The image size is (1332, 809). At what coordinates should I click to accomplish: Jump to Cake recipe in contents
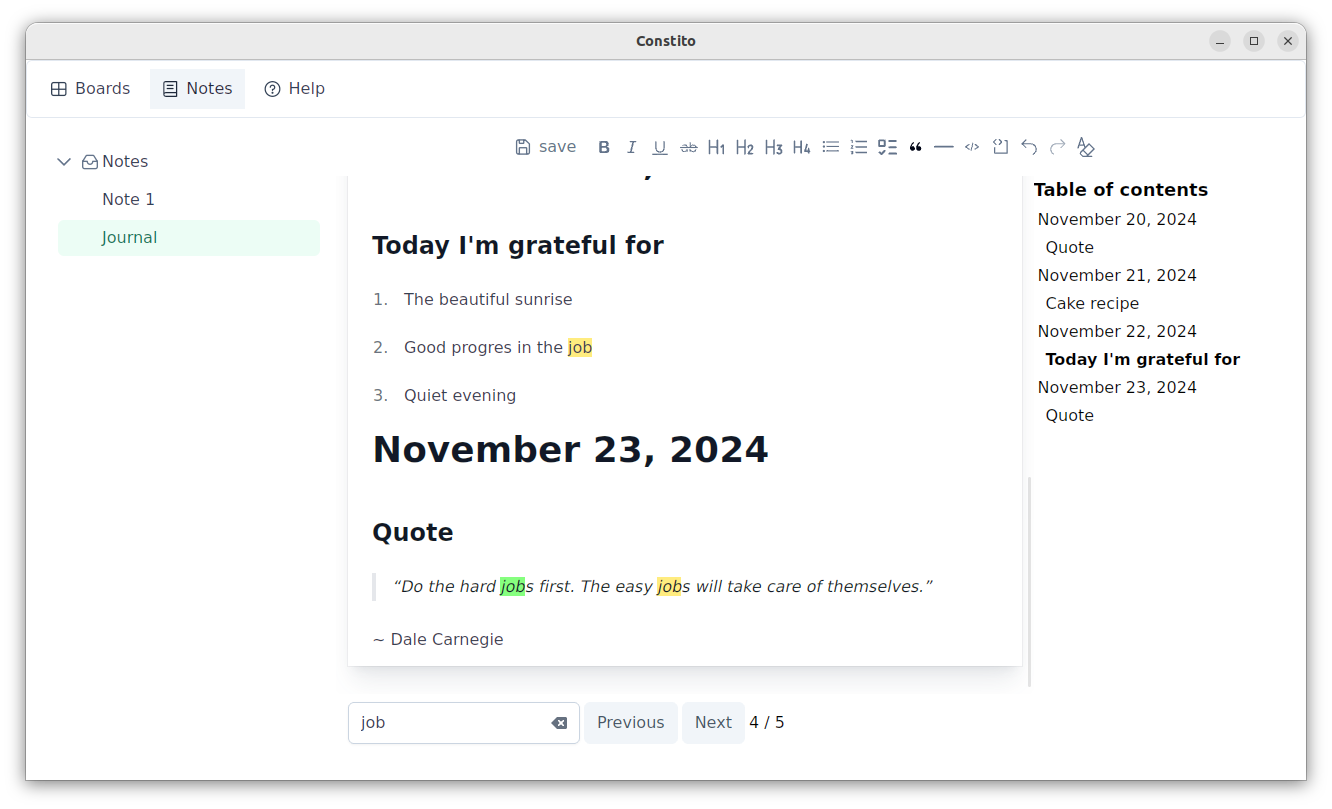tap(1092, 303)
